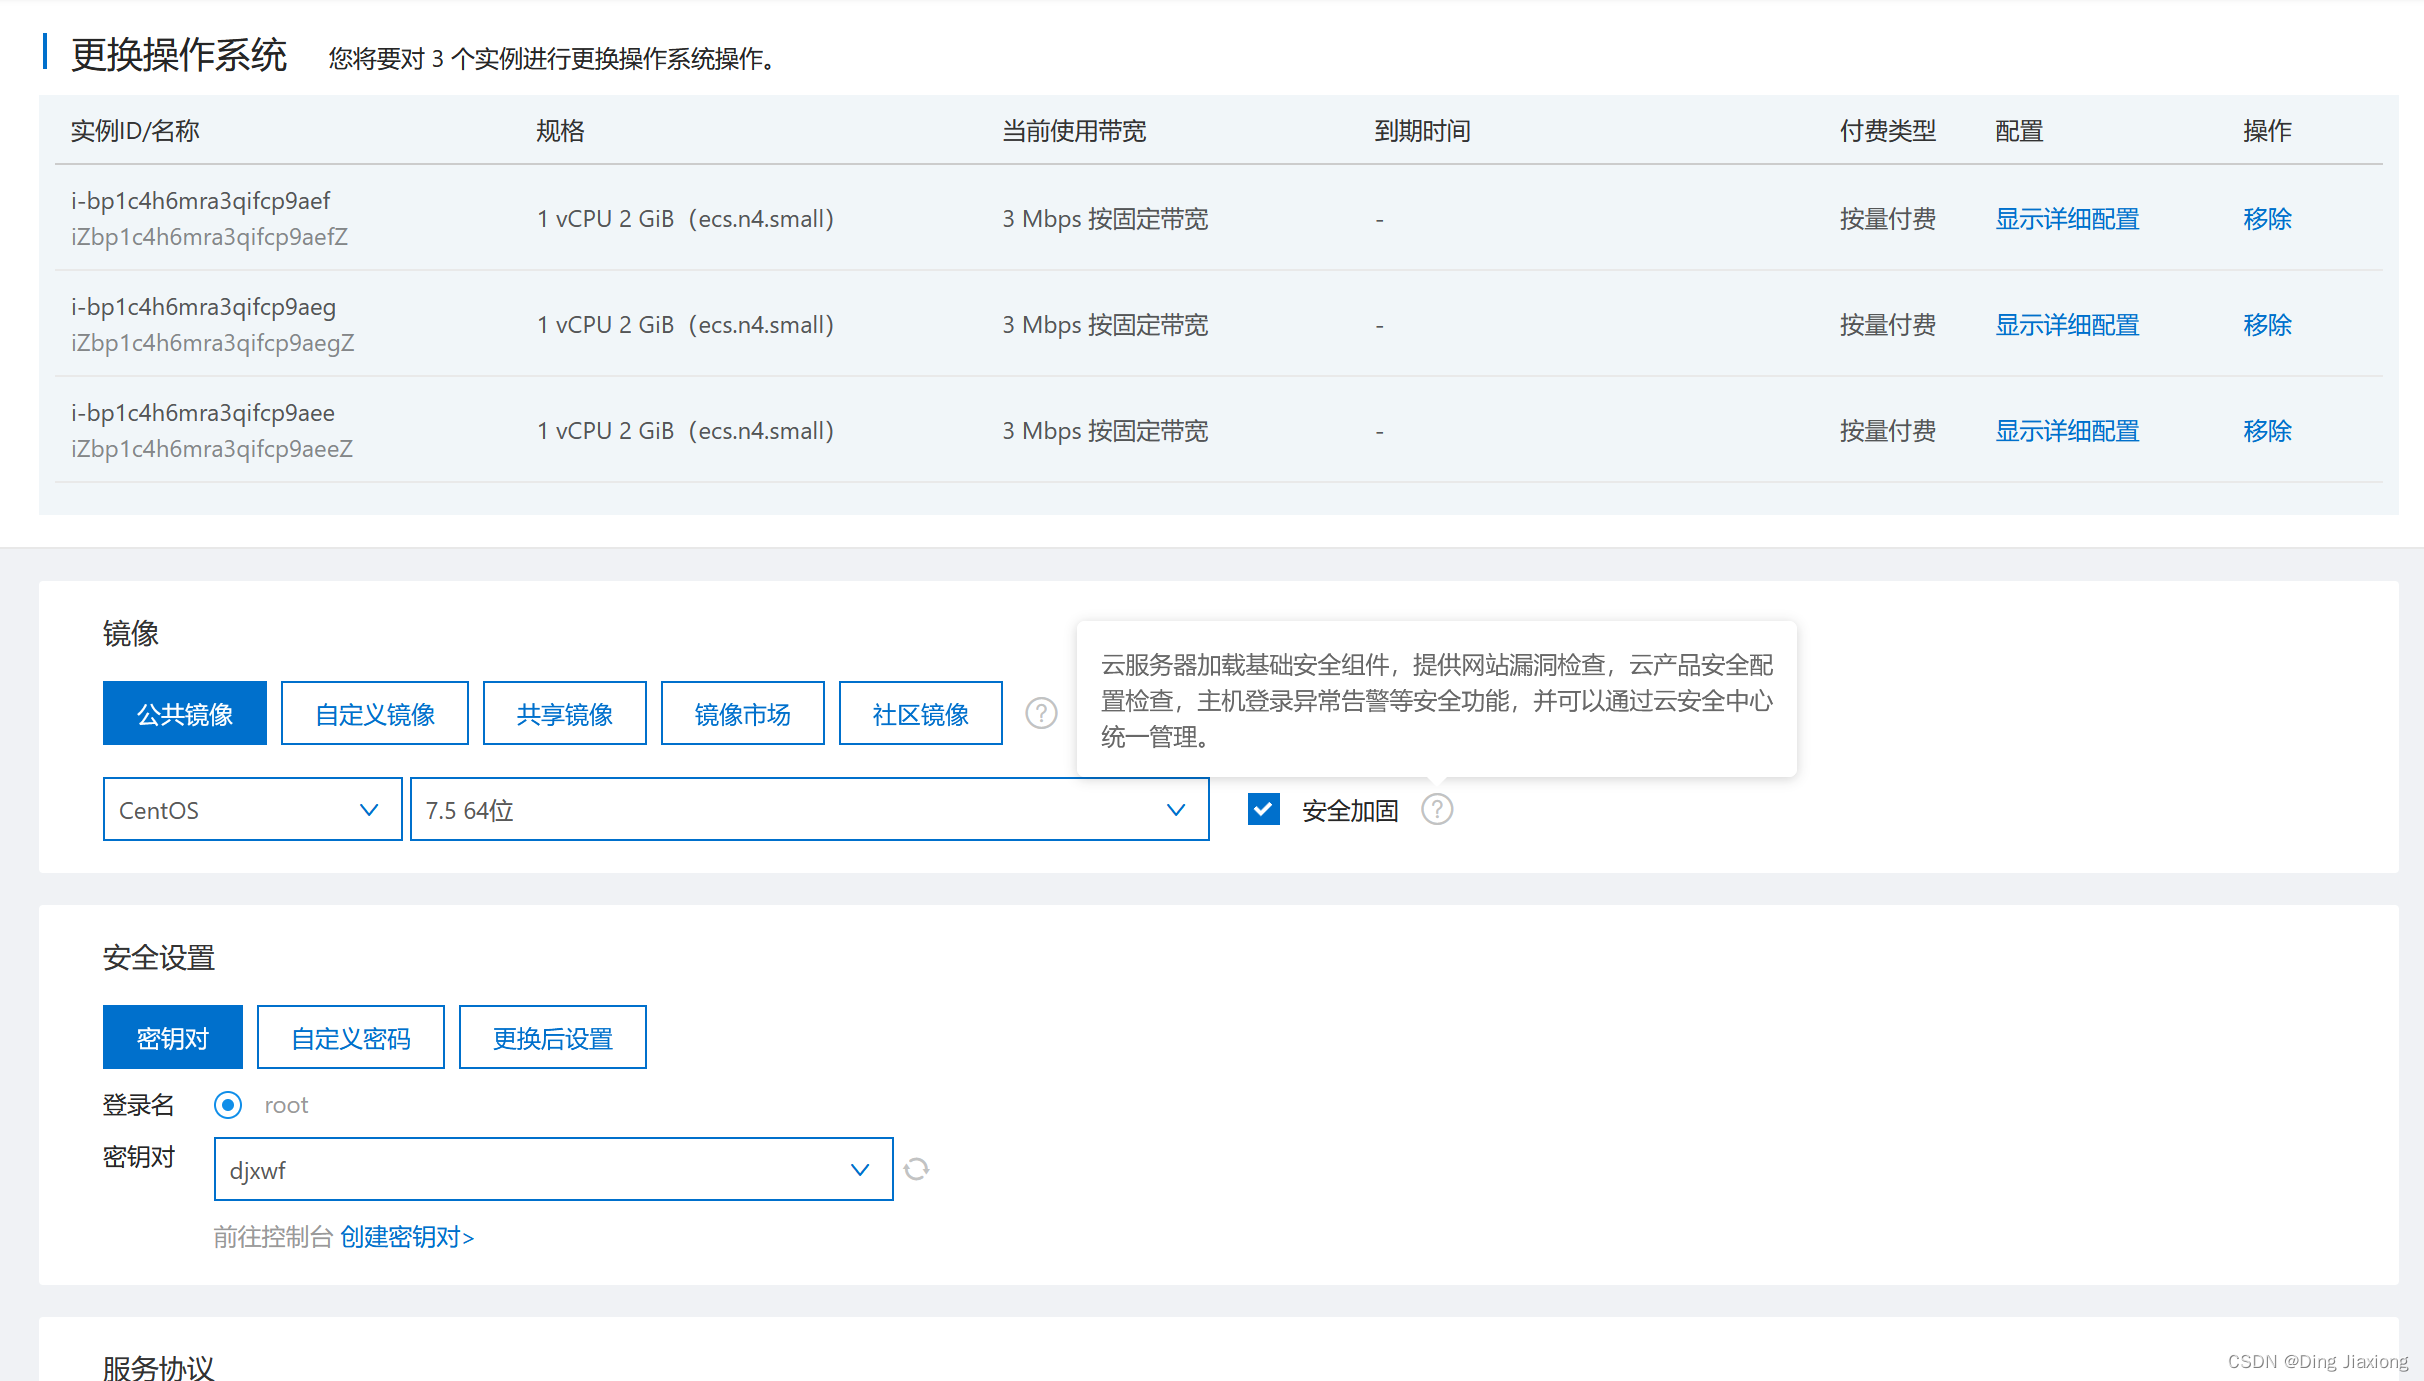Image resolution: width=2424 pixels, height=1381 pixels.
Task: Click the 服务协议 section heading
Action: click(x=159, y=1366)
